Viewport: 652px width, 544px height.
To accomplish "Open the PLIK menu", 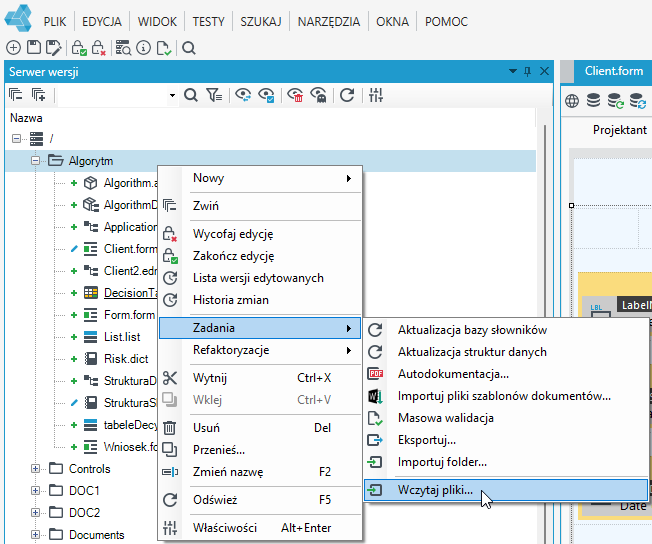I will 55,21.
